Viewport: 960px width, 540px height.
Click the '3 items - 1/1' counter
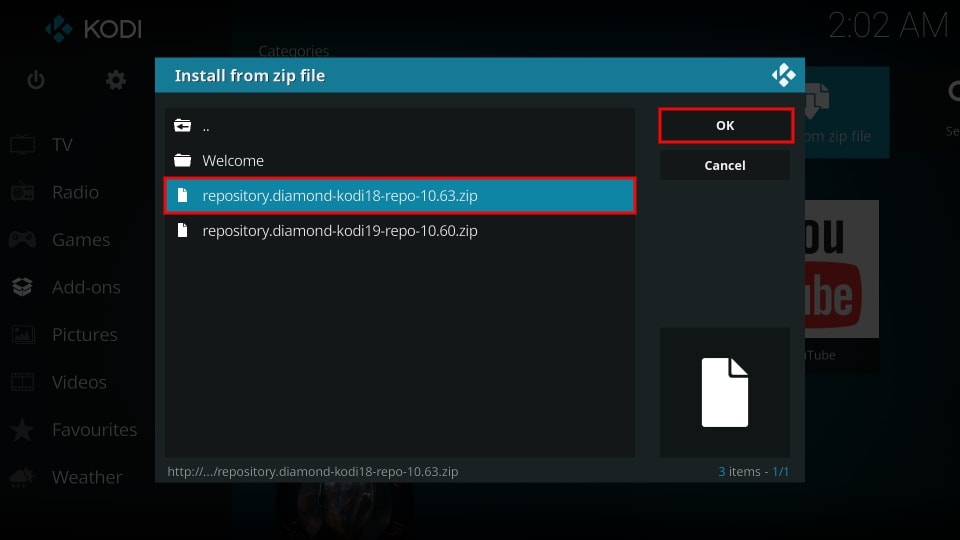point(753,471)
